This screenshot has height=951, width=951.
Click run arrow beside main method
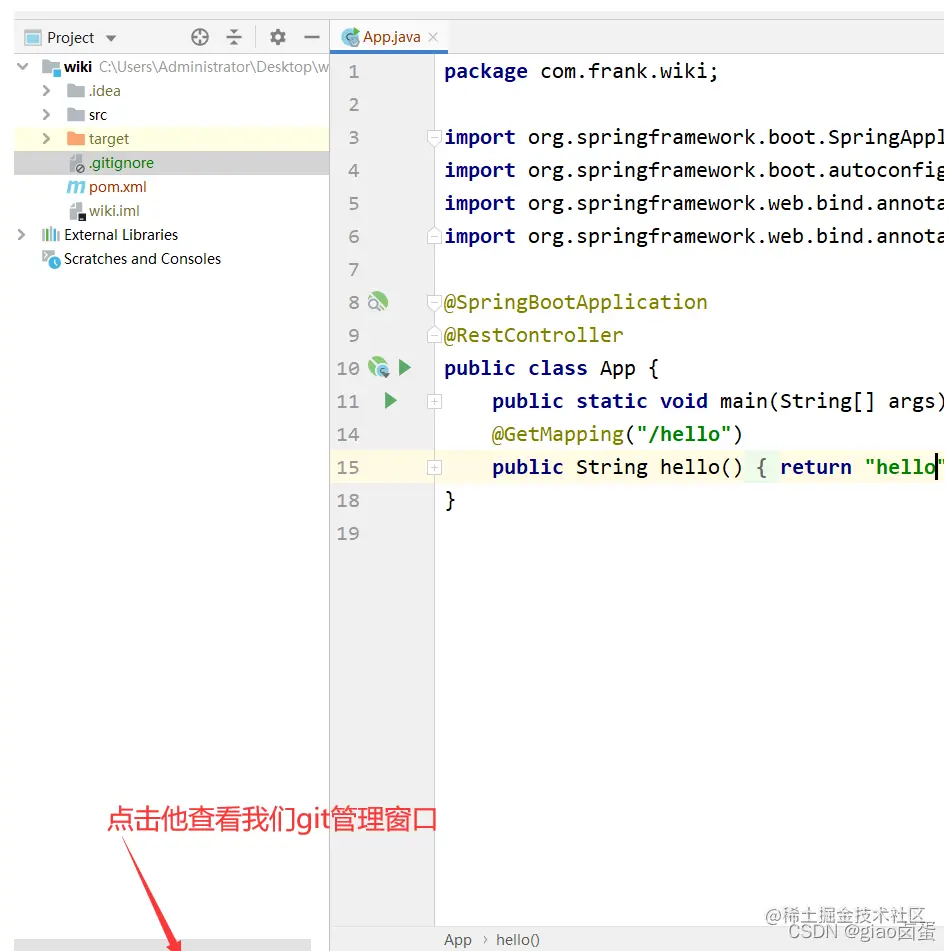pyautogui.click(x=391, y=400)
